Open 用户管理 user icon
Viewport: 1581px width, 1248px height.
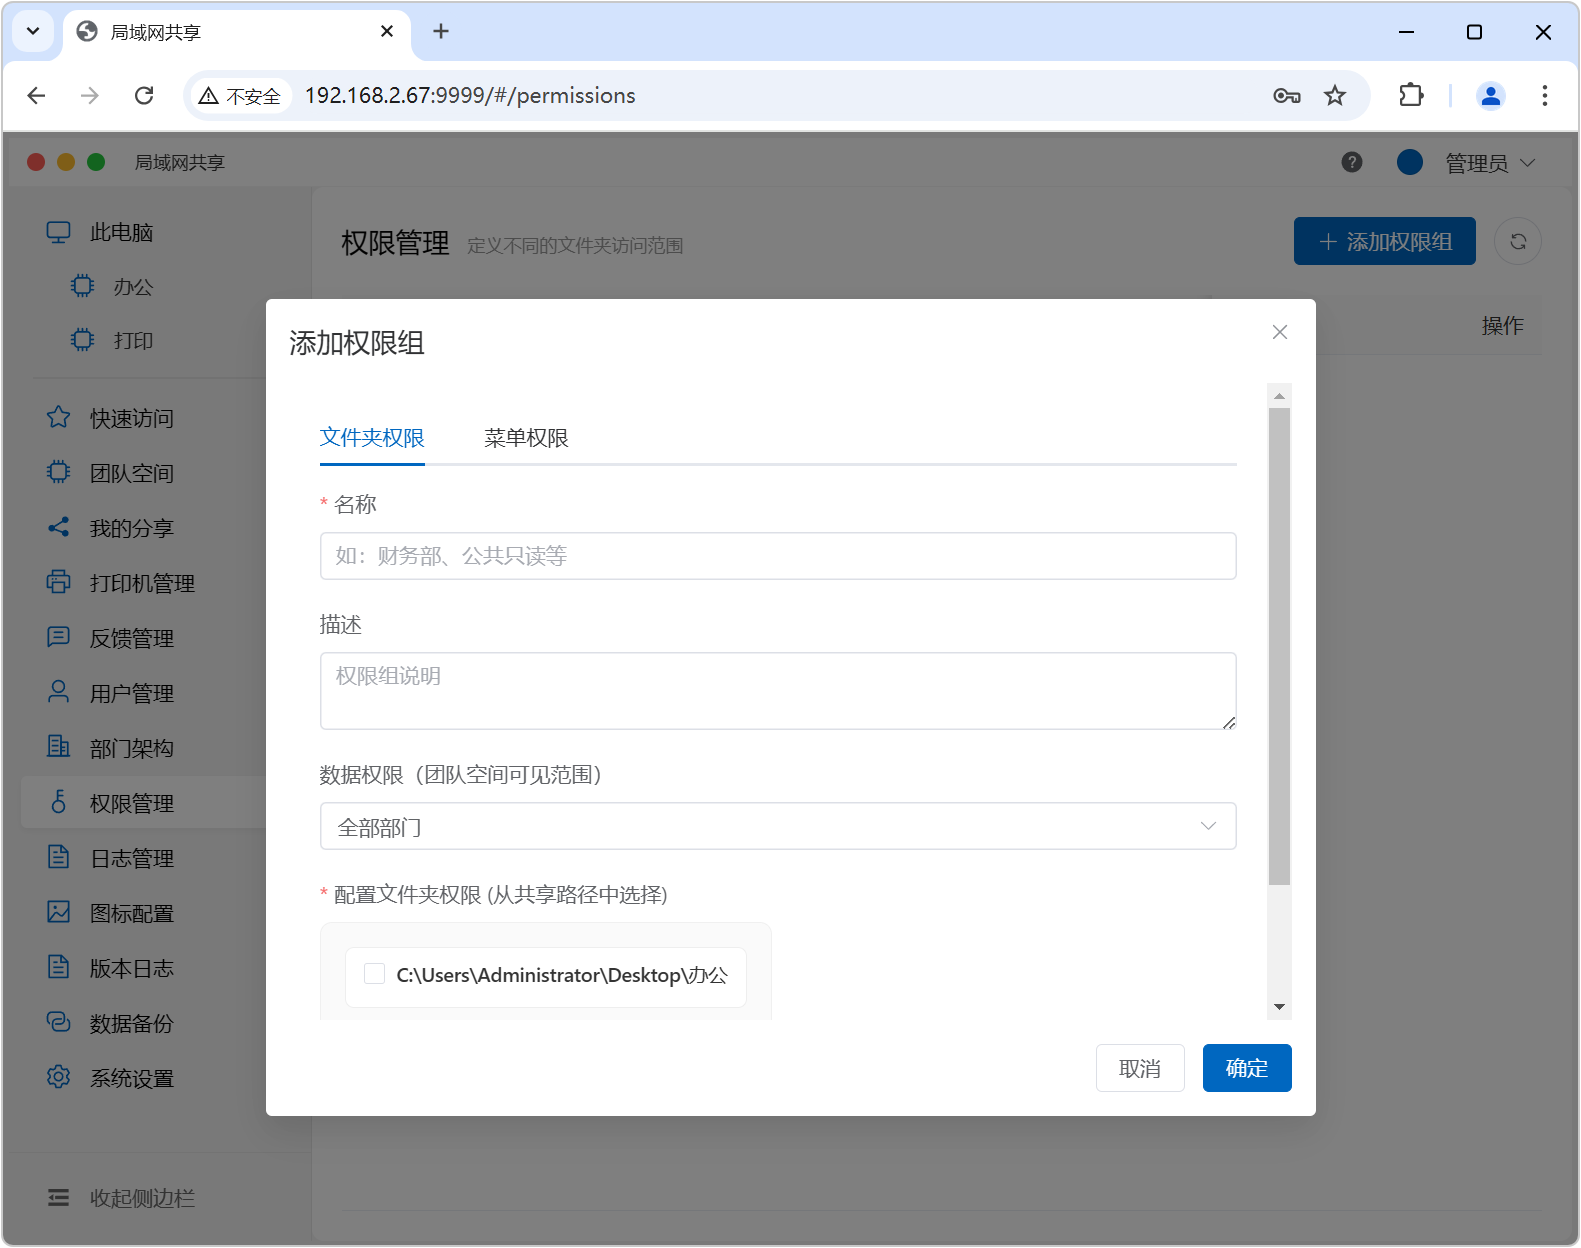pos(59,692)
